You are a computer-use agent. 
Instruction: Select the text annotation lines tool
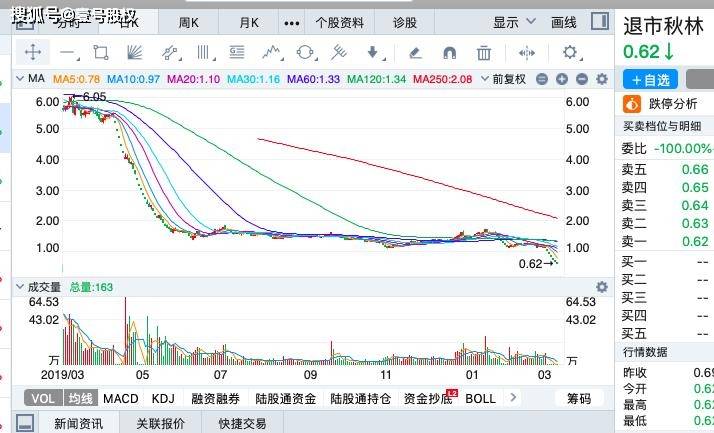coord(237,52)
